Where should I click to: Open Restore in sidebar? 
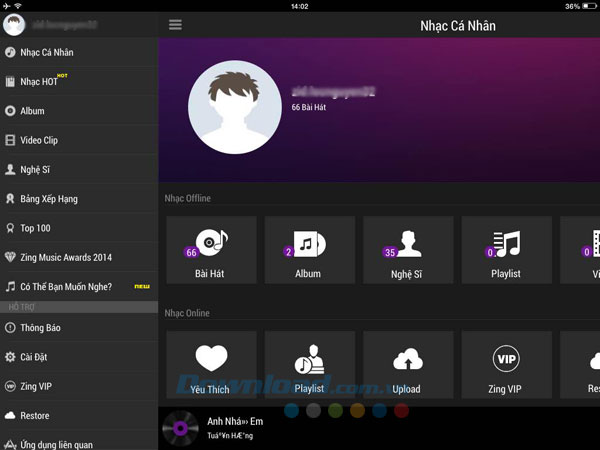[79, 416]
